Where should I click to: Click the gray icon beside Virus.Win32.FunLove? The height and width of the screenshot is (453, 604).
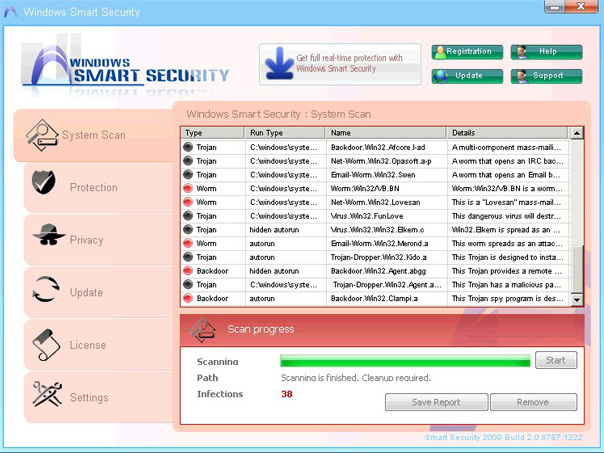click(x=188, y=216)
